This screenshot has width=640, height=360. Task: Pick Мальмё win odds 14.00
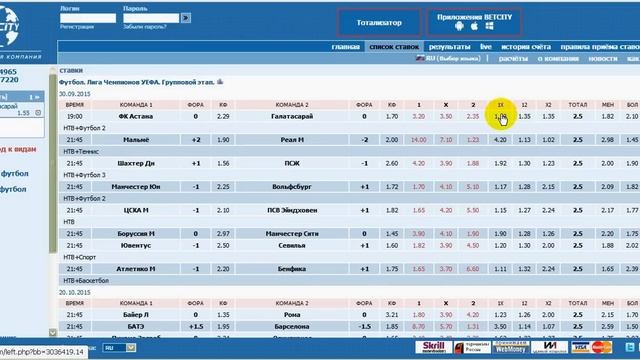click(418, 140)
